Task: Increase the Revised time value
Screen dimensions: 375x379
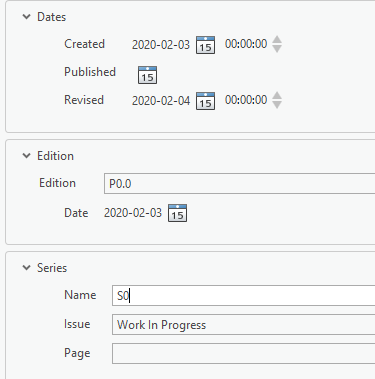Action: (x=277, y=96)
